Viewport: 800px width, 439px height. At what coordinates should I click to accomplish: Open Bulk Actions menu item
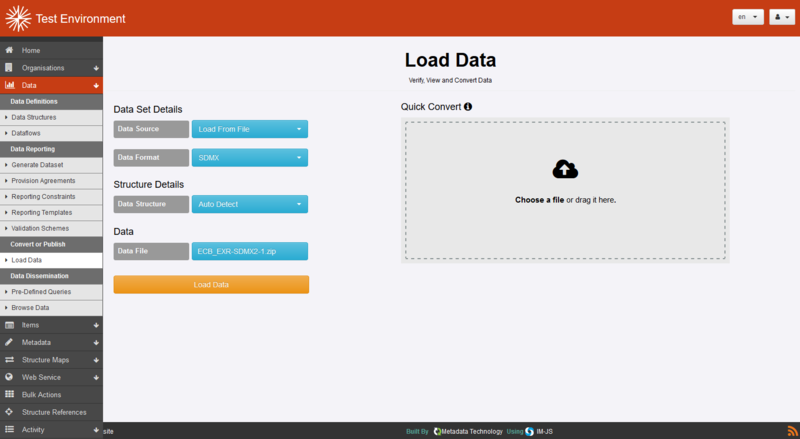coord(51,395)
